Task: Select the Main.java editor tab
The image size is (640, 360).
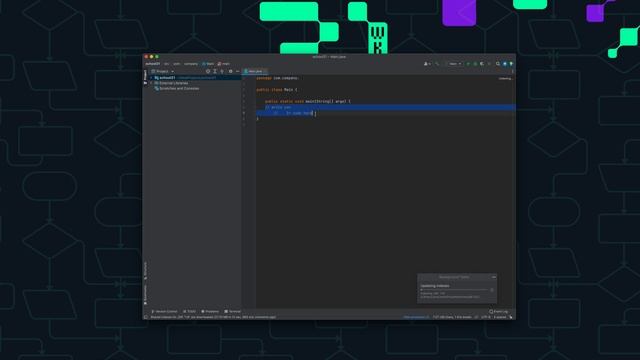Action: (254, 71)
